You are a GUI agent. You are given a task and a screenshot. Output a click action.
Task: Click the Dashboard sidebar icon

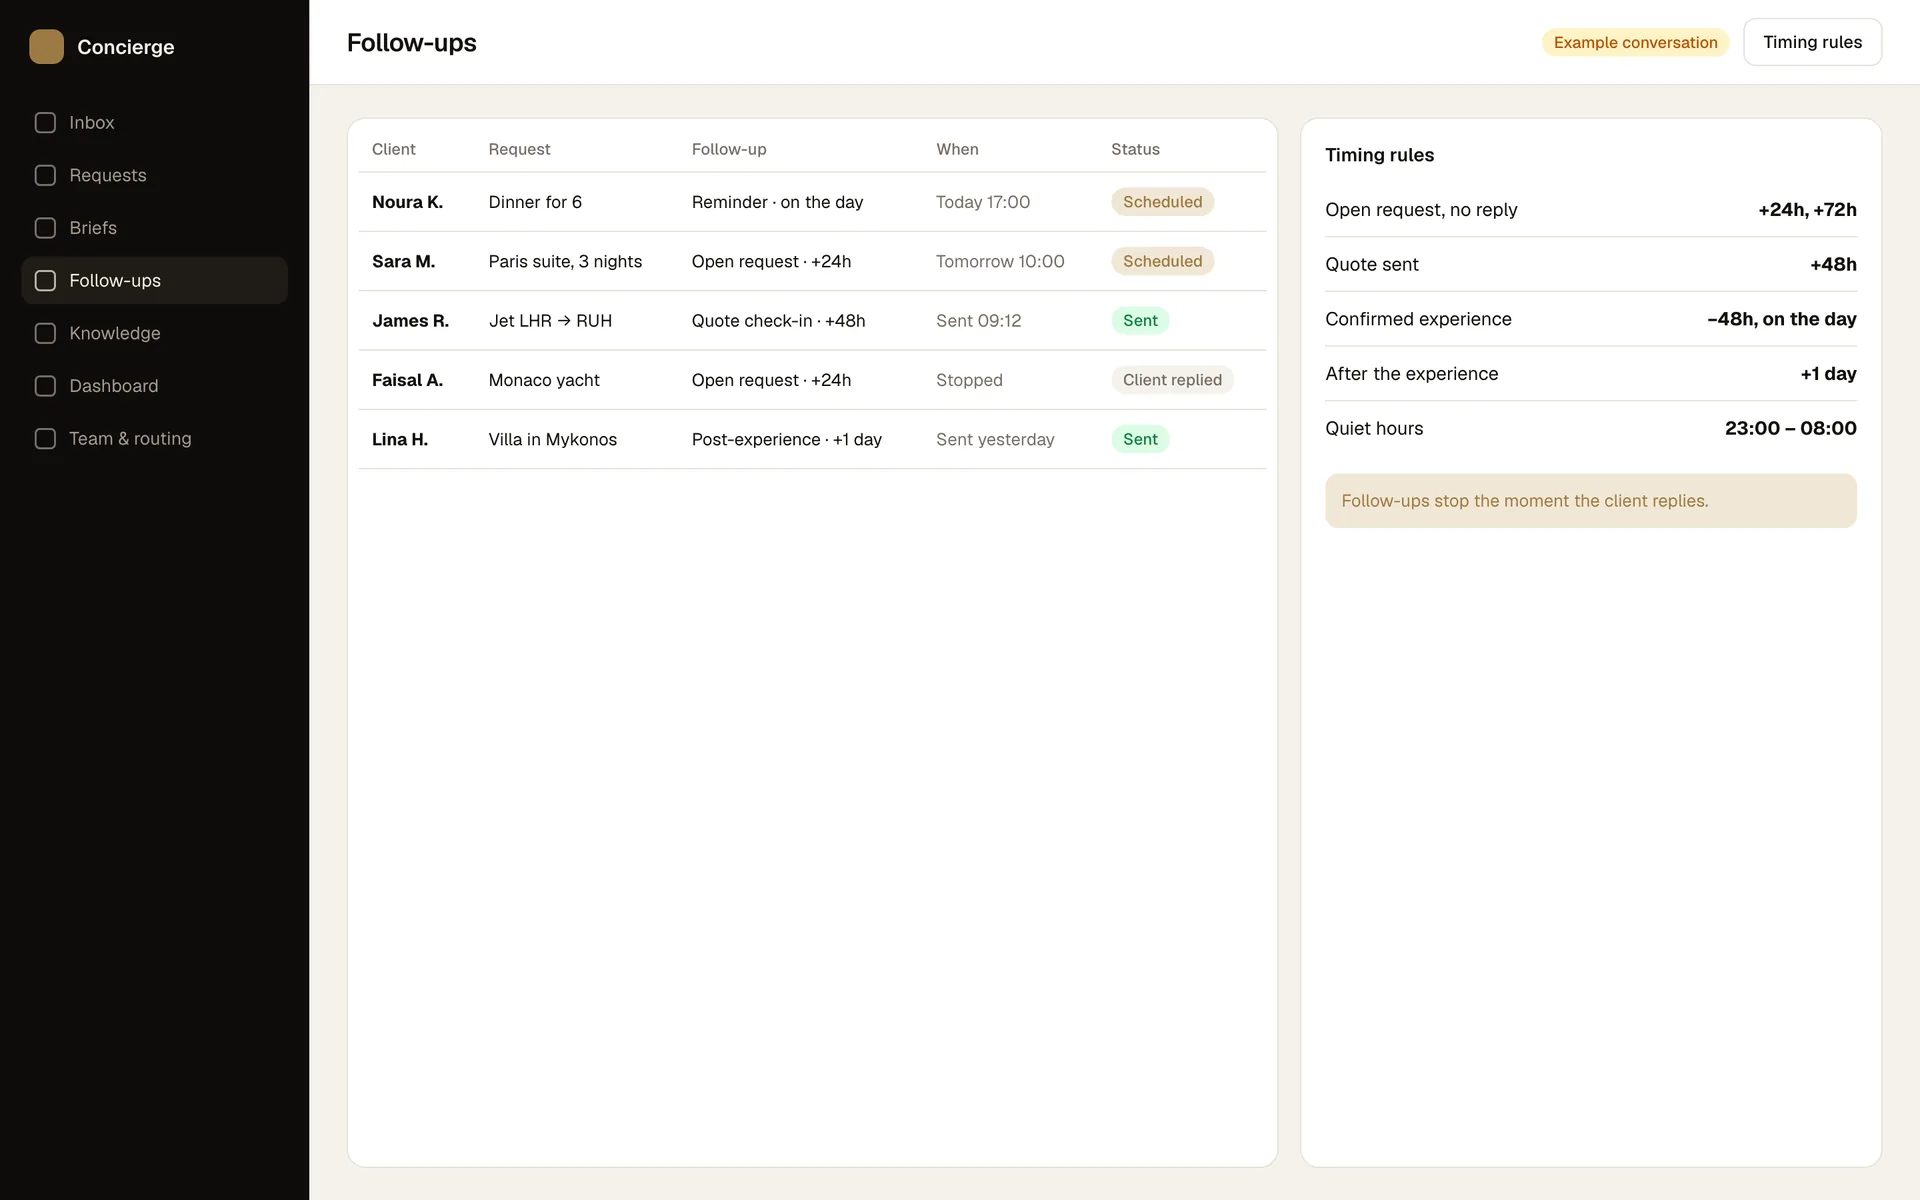[45, 386]
